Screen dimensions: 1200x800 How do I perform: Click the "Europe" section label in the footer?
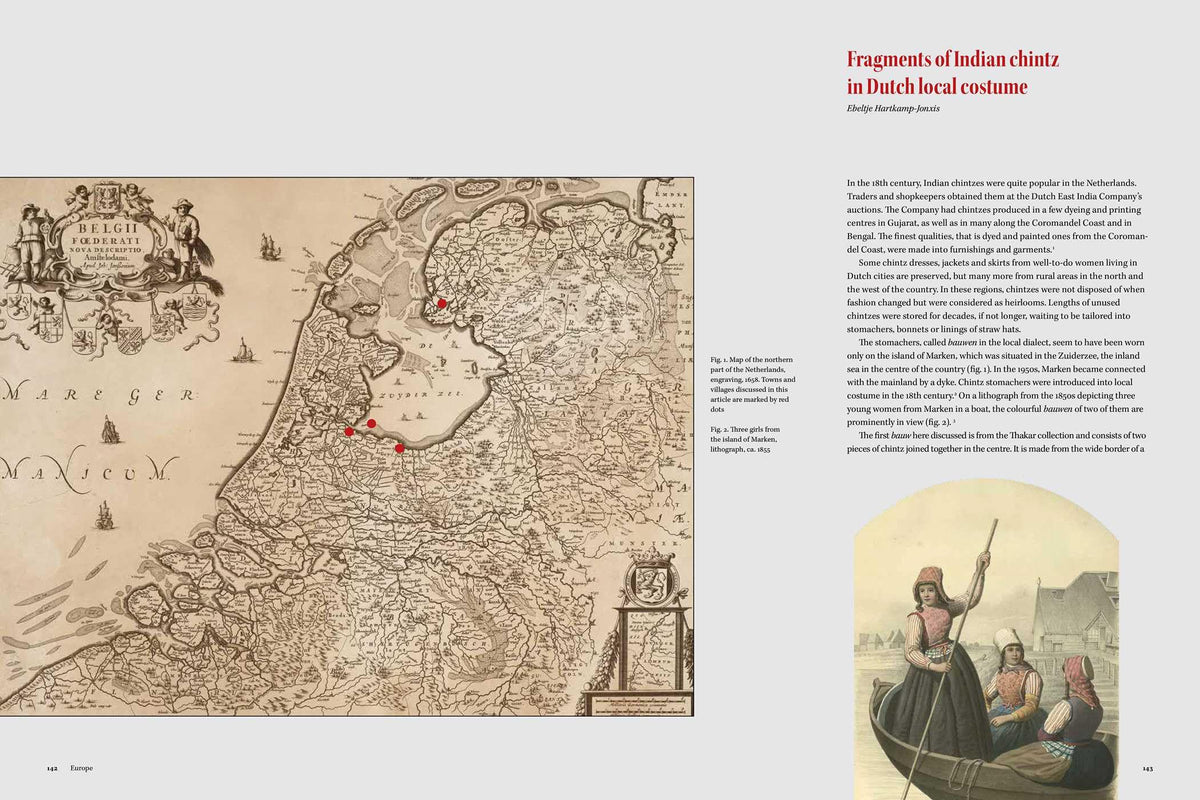tap(82, 768)
